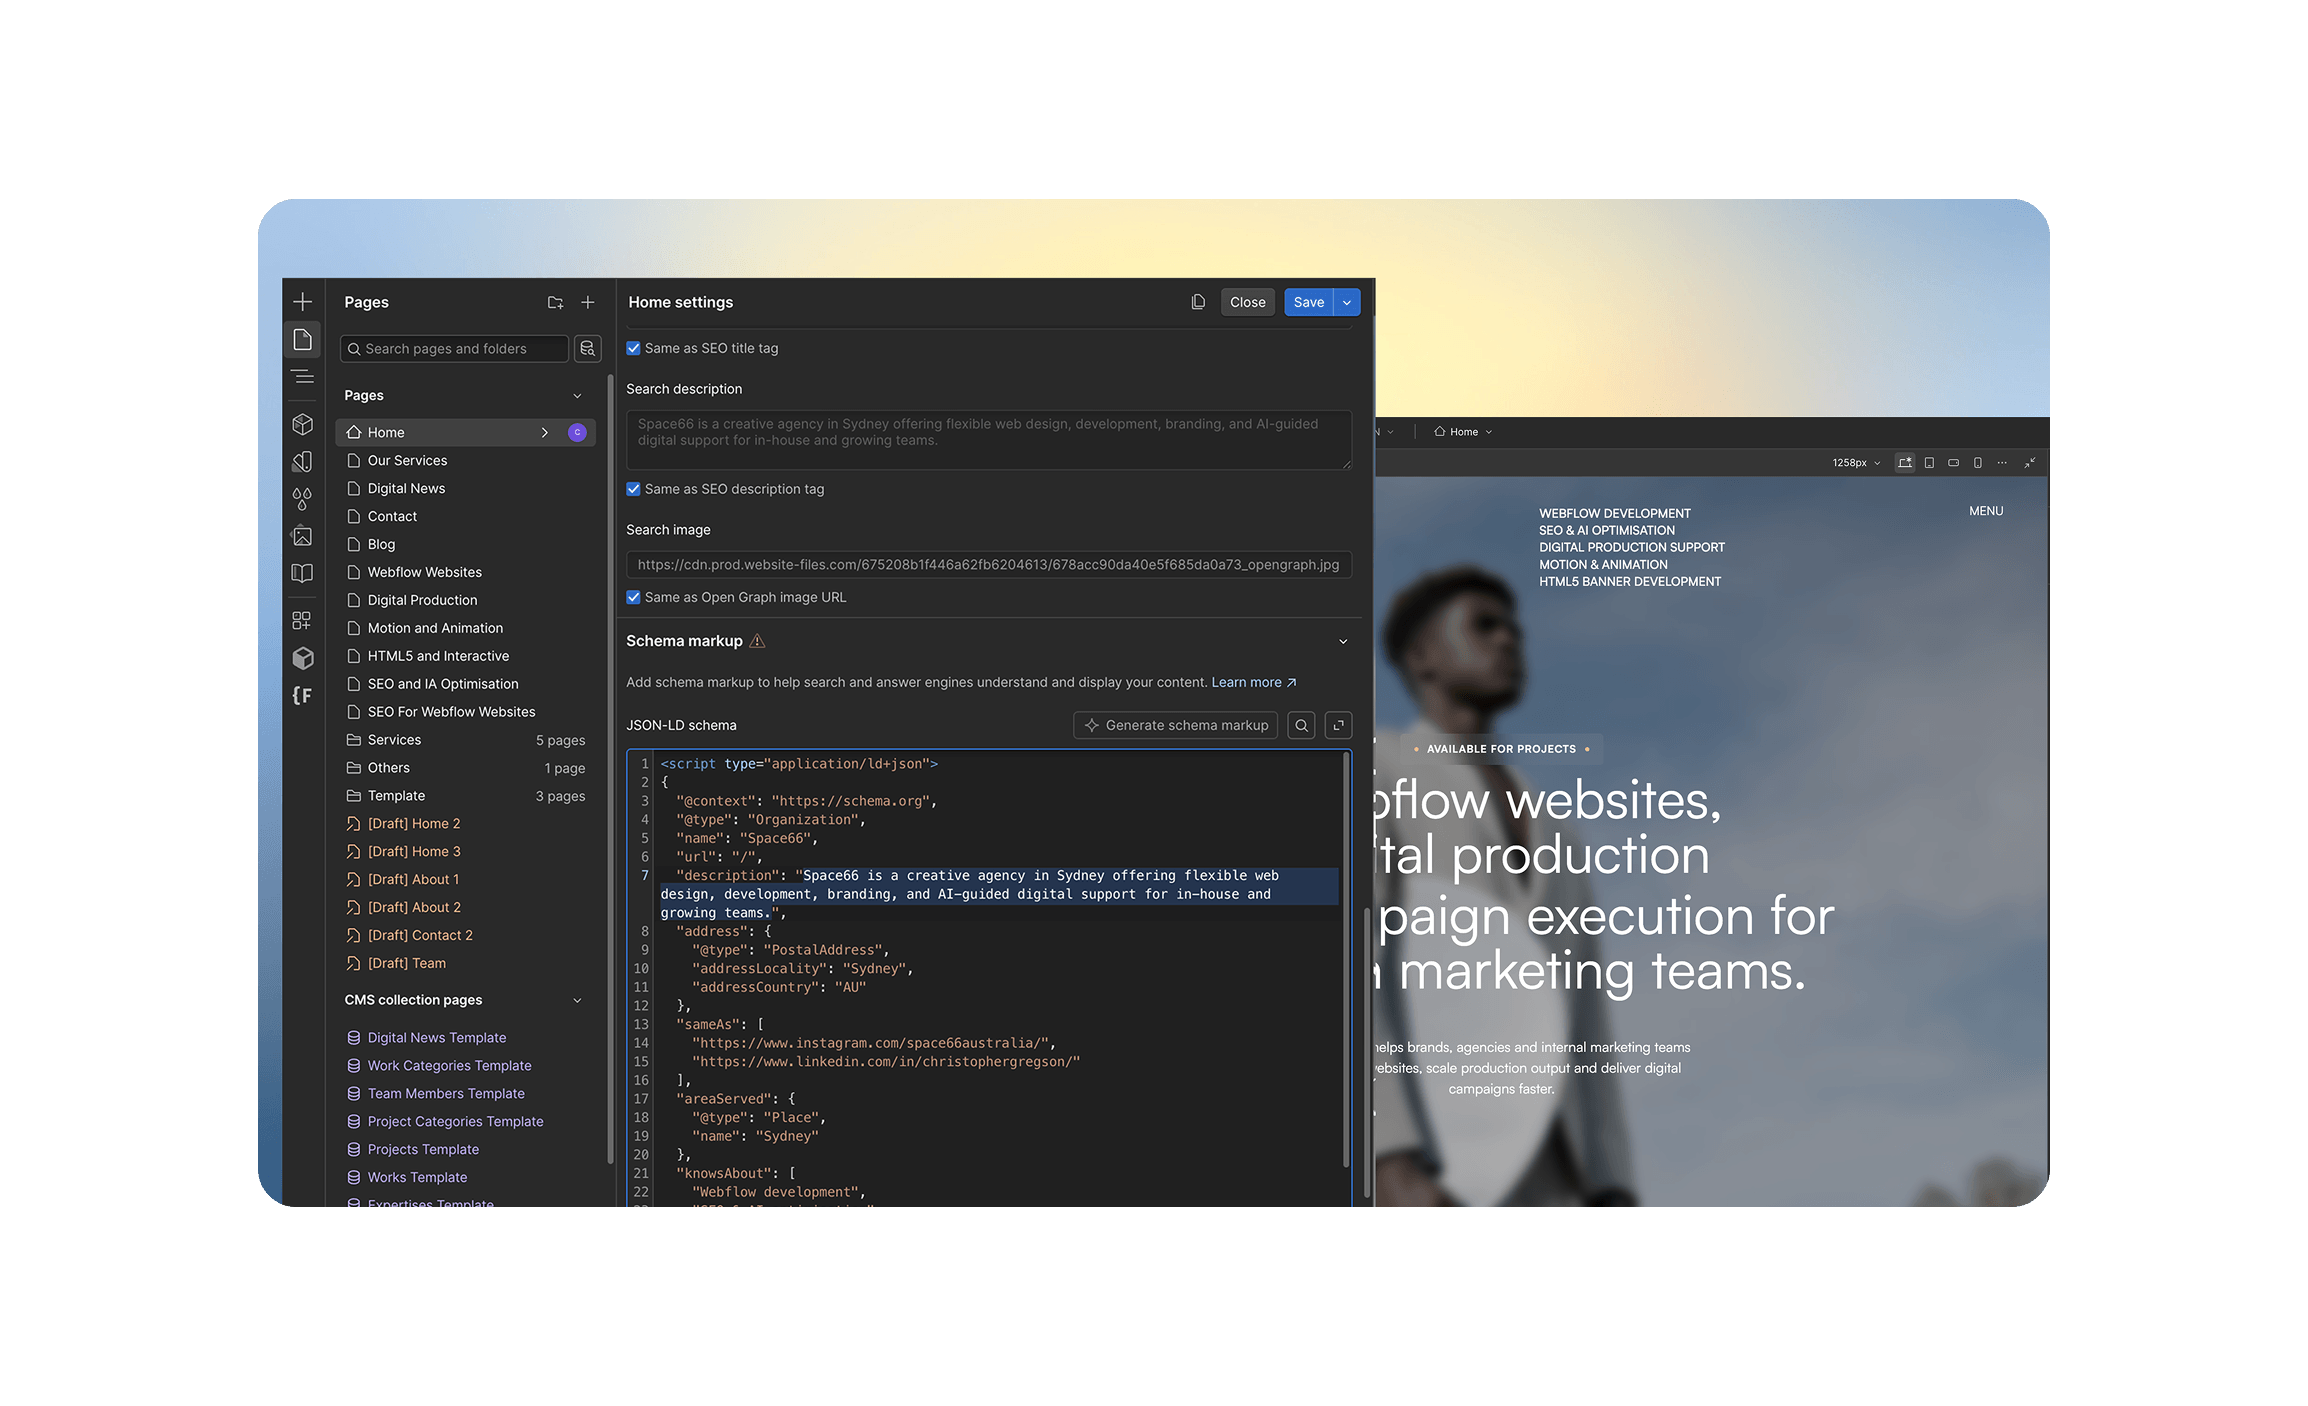Select the Motion and Animation page
2308x1406 pixels.
click(x=466, y=628)
